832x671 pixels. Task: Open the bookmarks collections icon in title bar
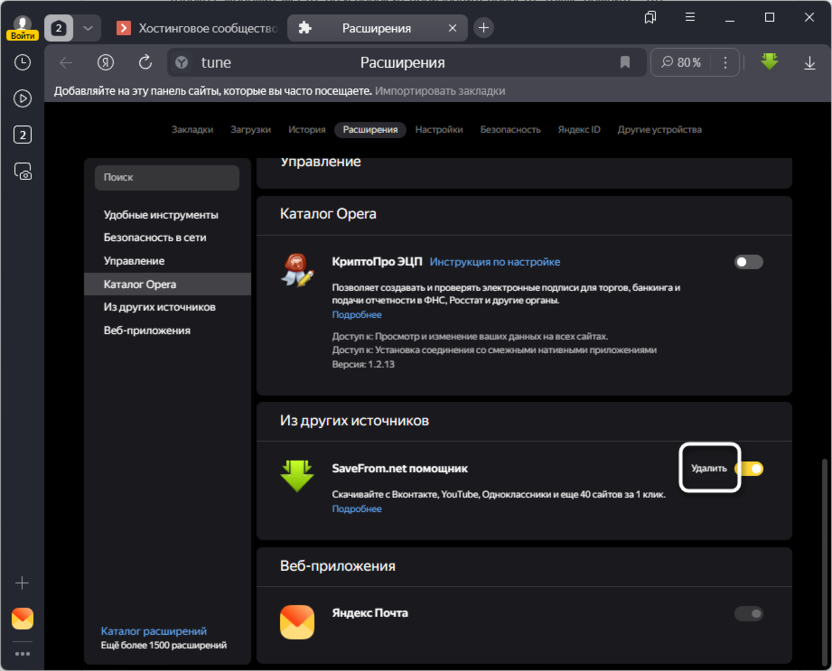pyautogui.click(x=651, y=18)
